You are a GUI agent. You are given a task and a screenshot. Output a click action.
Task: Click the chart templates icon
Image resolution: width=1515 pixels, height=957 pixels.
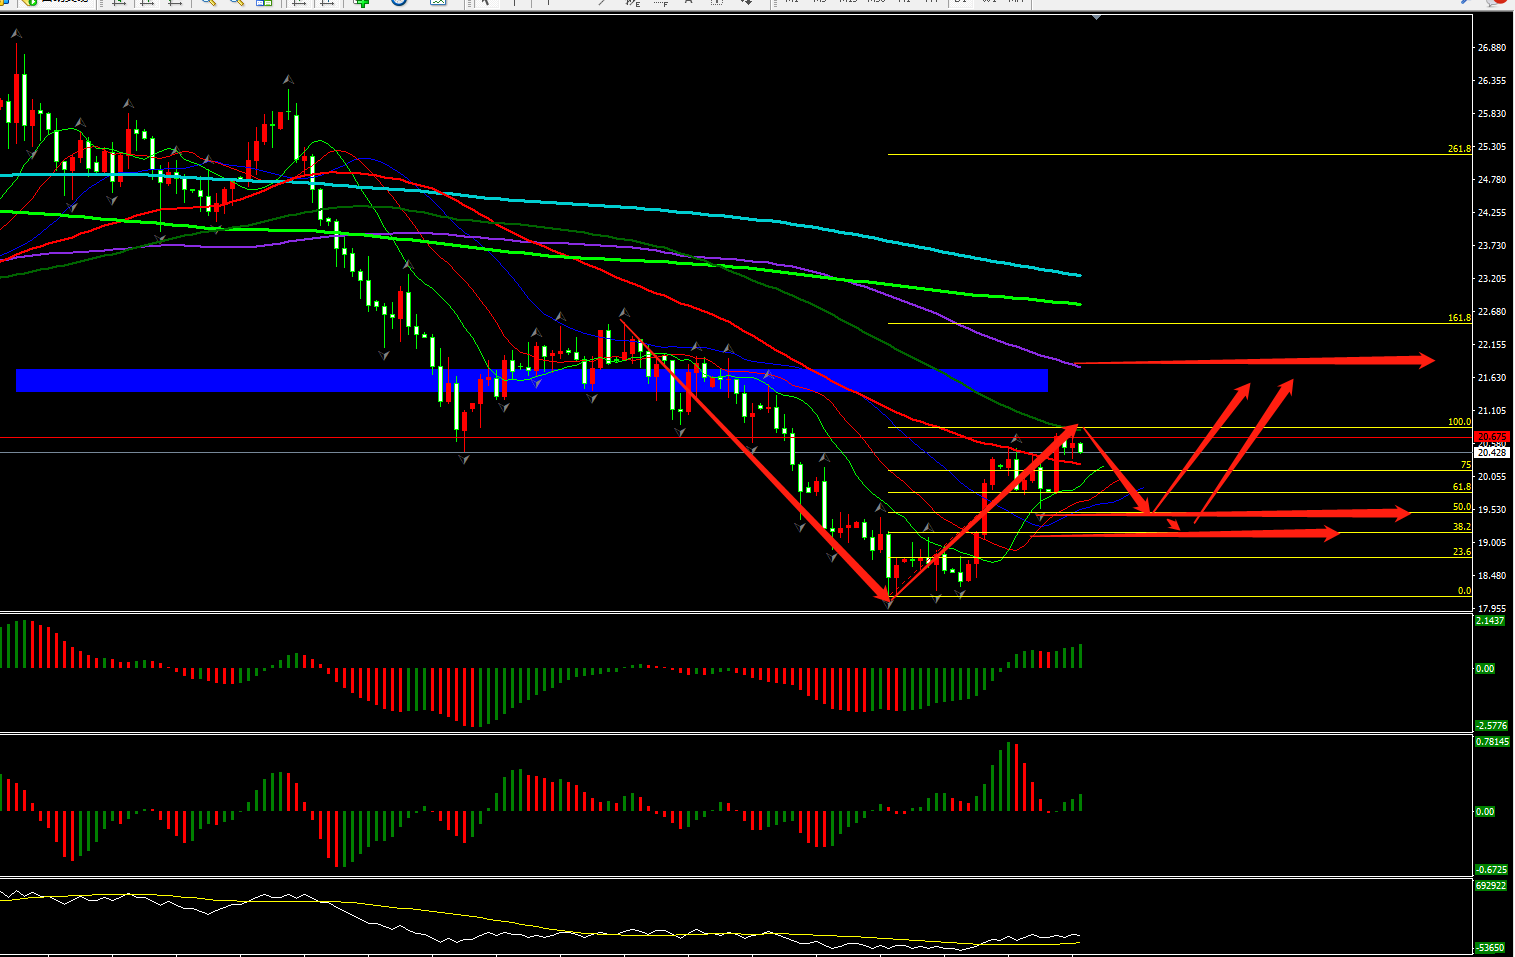point(438,3)
